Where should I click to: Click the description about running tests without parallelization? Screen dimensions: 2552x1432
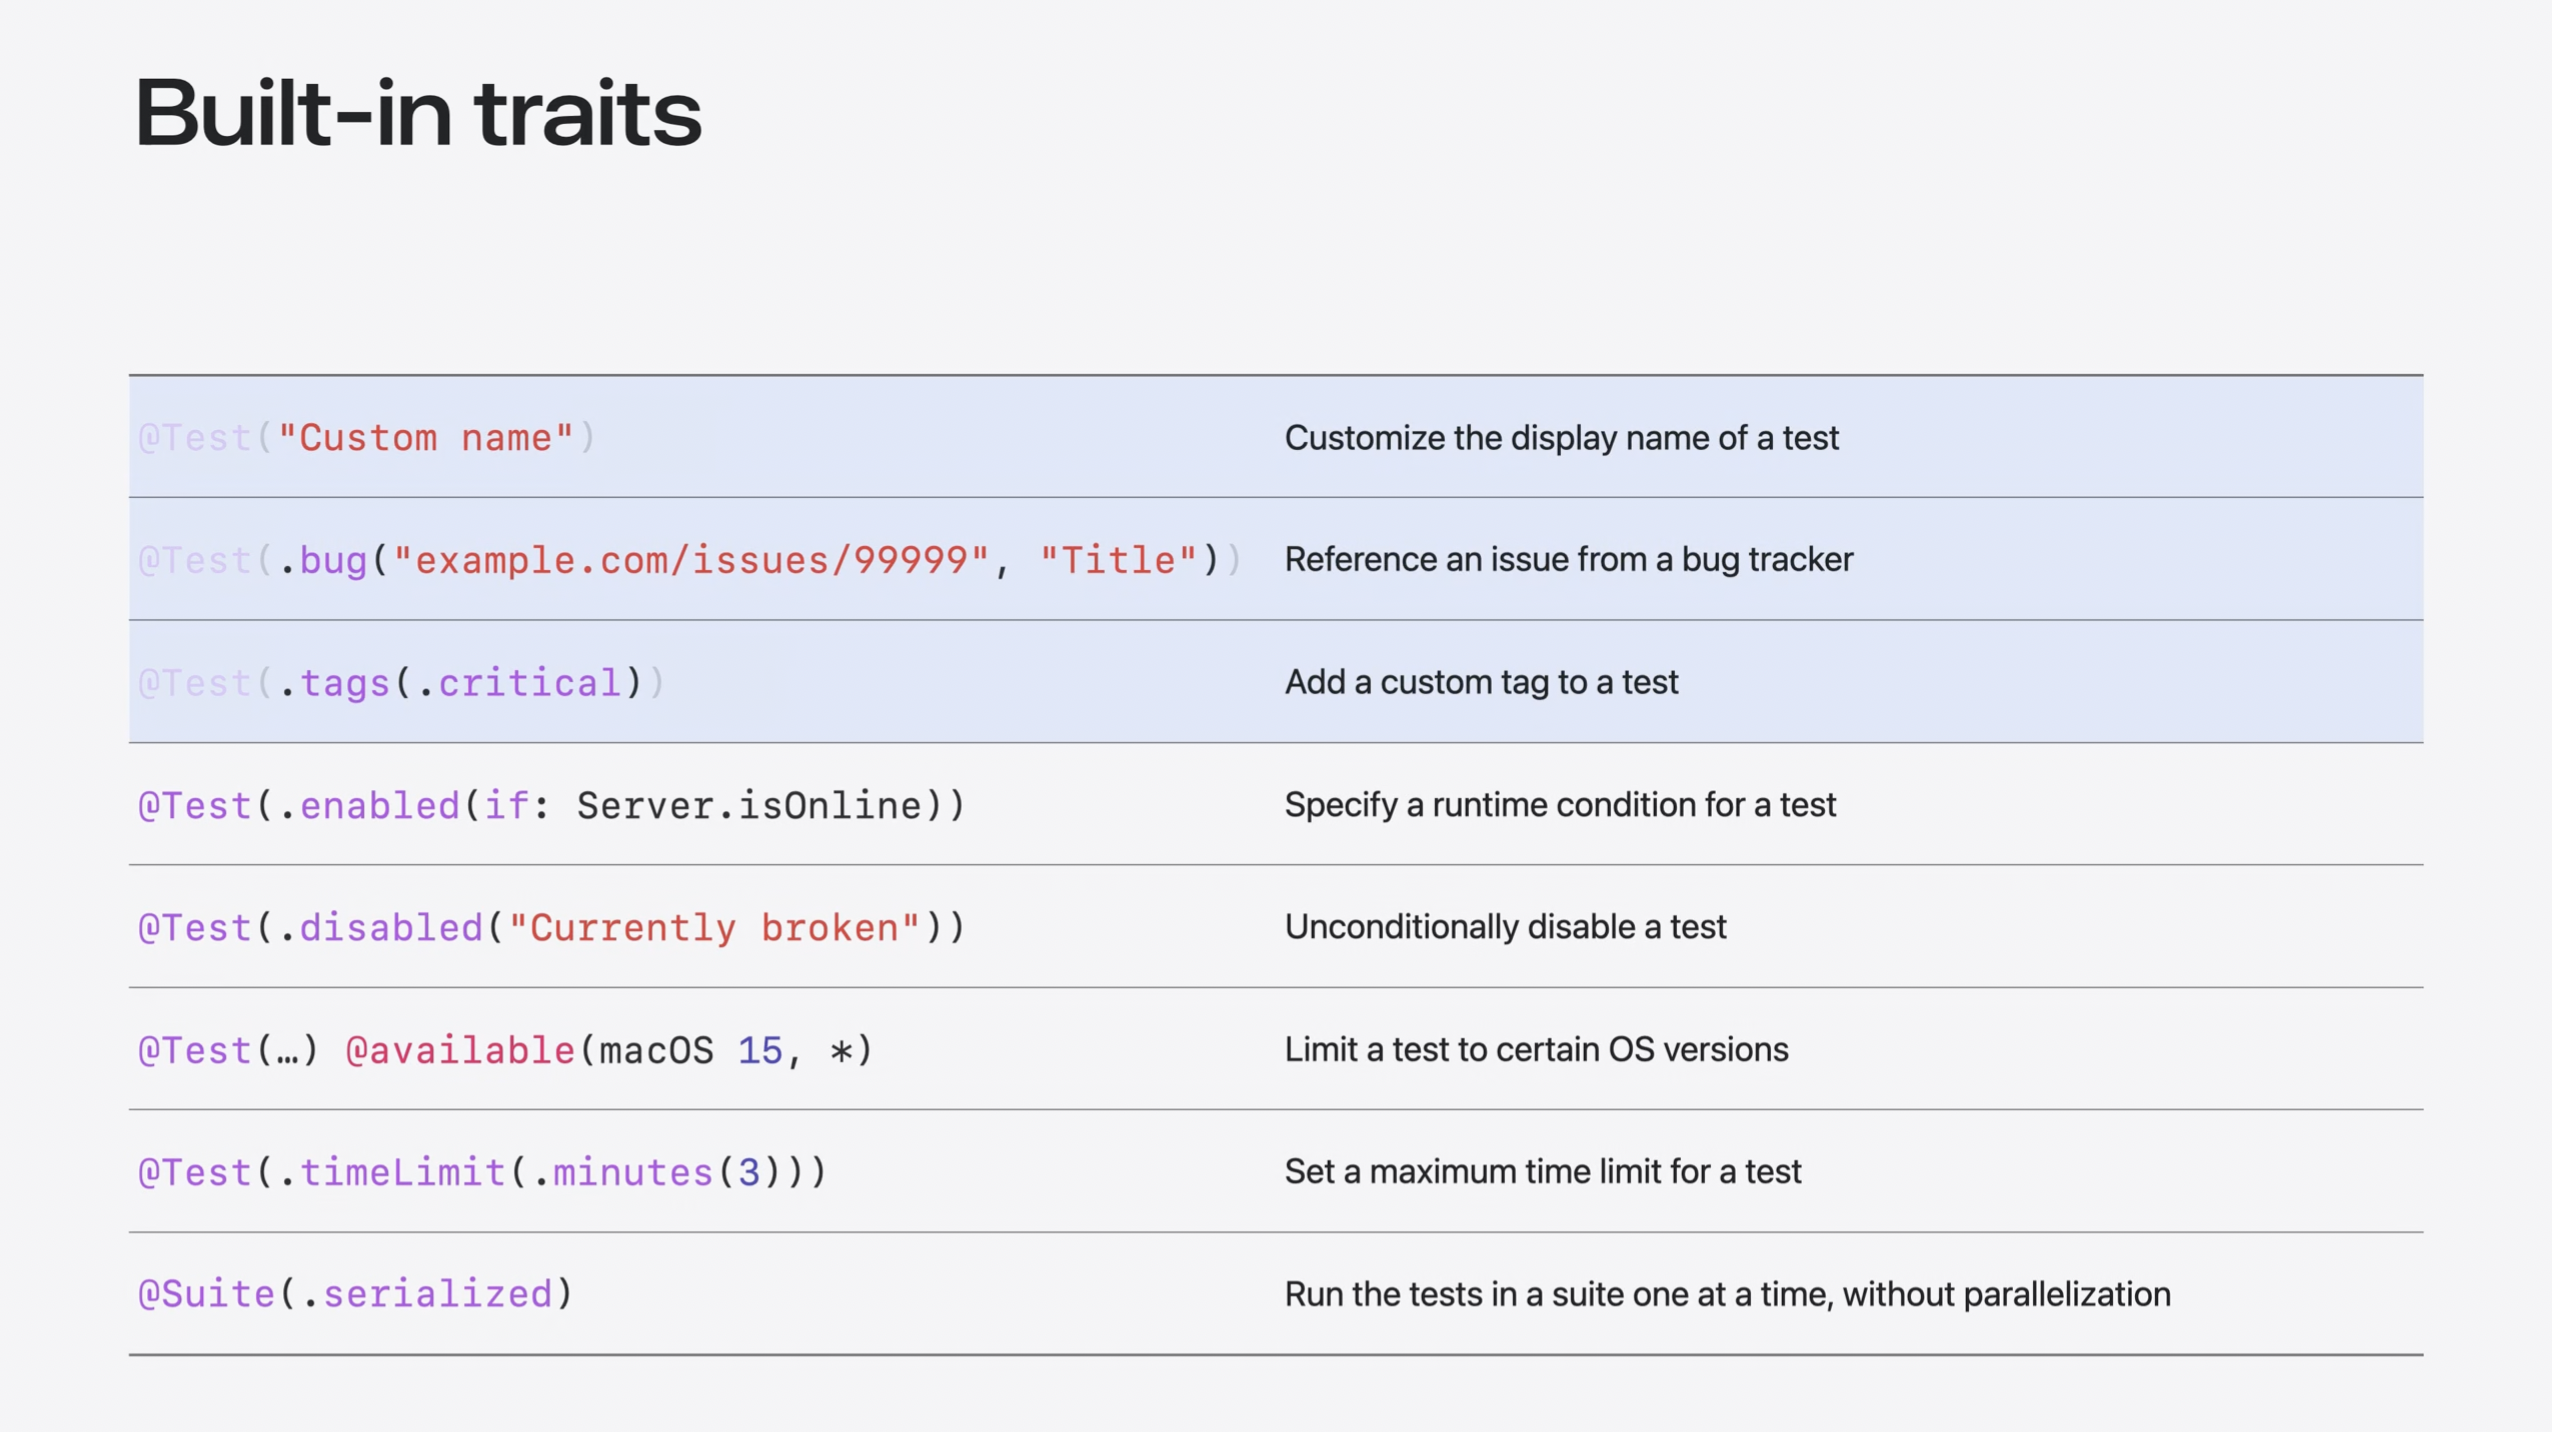tap(1727, 1294)
